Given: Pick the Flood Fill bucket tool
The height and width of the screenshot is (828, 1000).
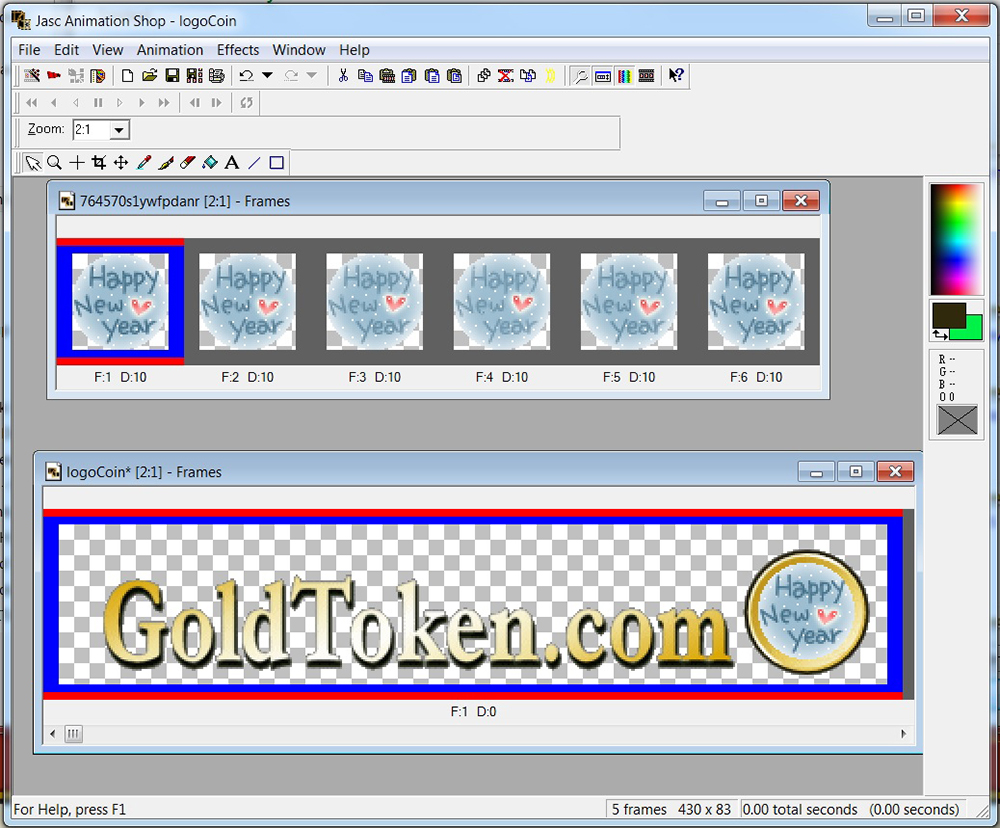Looking at the screenshot, I should (x=210, y=163).
